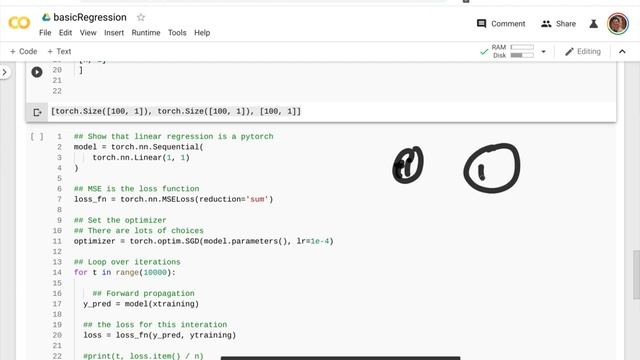Click the 'optimizer = torch.optim.SGD' line
The height and width of the screenshot is (360, 640).
pos(204,241)
